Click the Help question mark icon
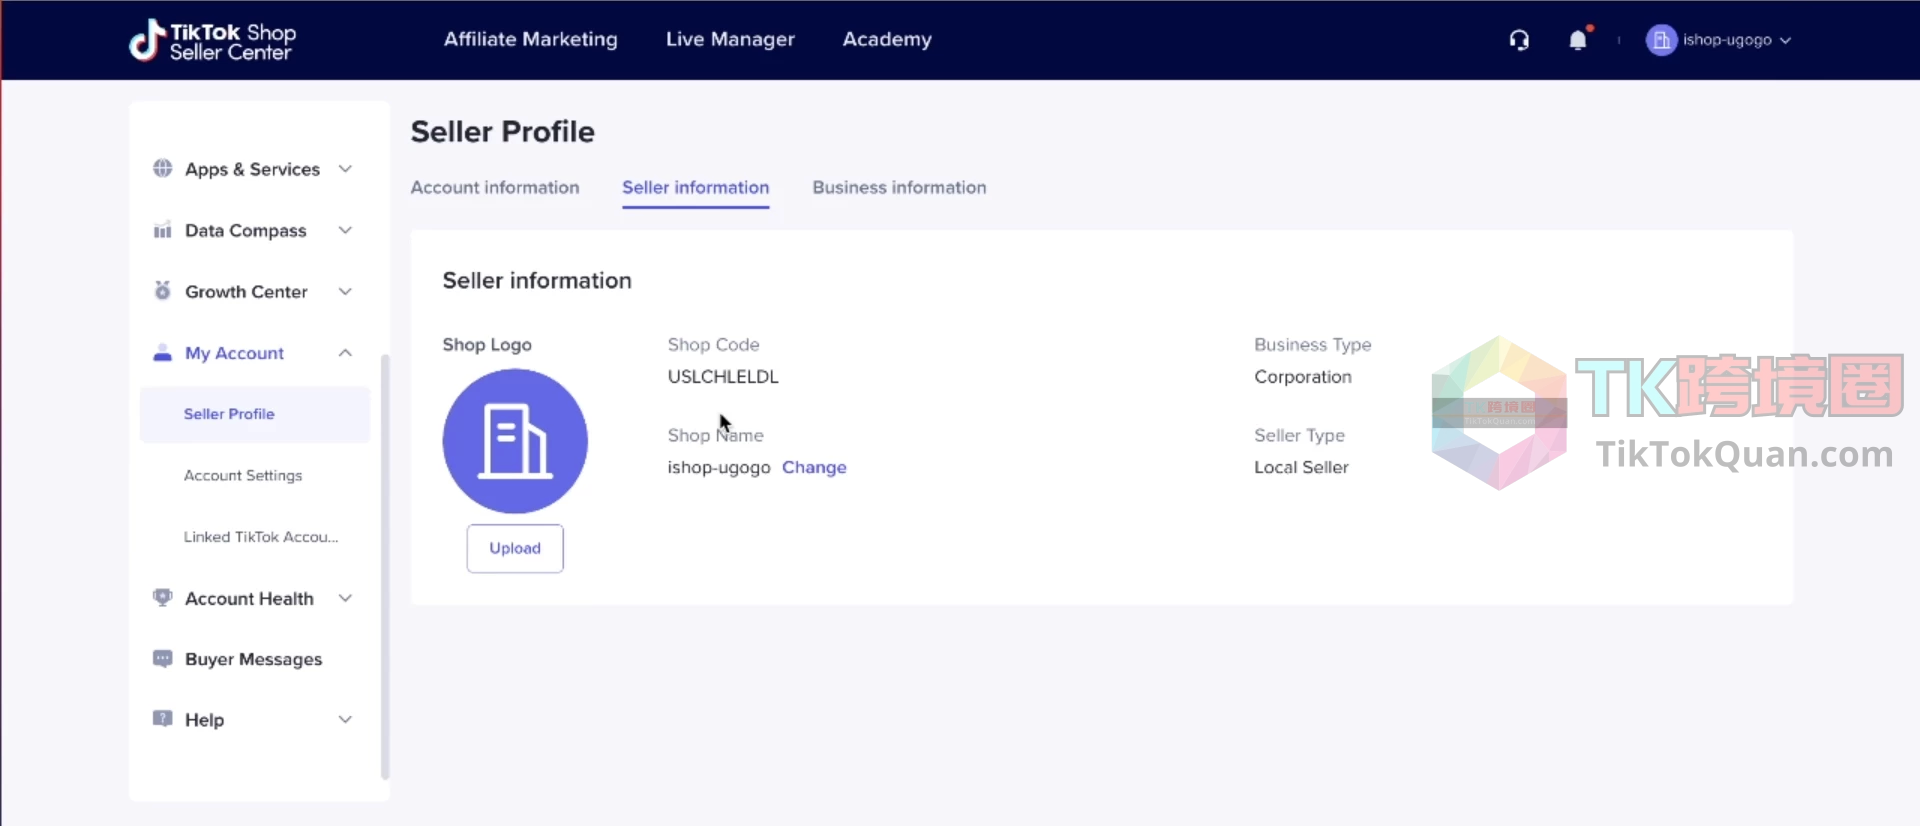 pos(162,719)
